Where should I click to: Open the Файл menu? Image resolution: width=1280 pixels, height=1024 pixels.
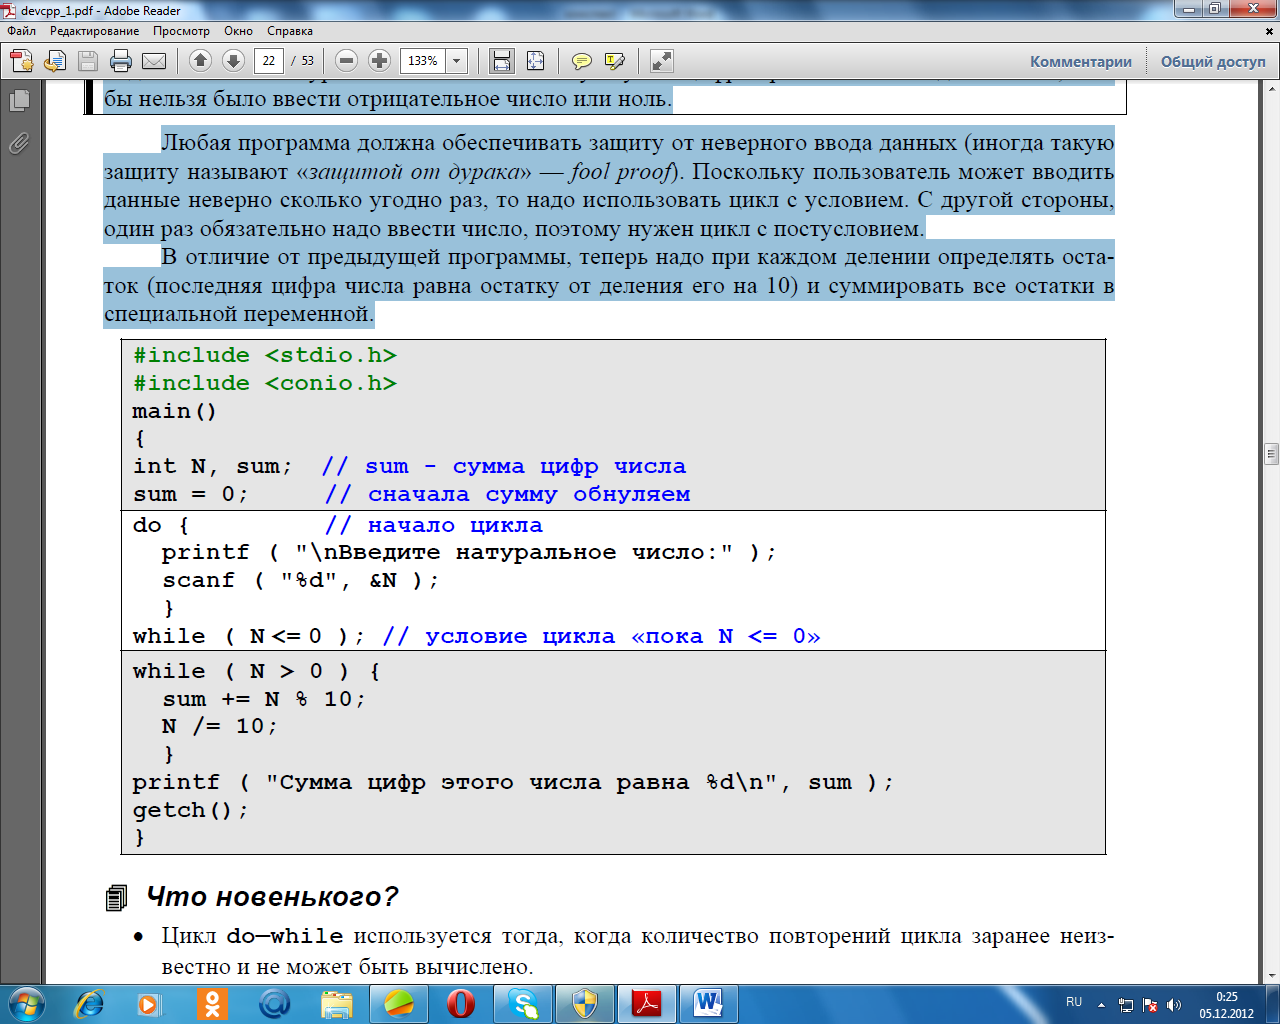[x=21, y=31]
